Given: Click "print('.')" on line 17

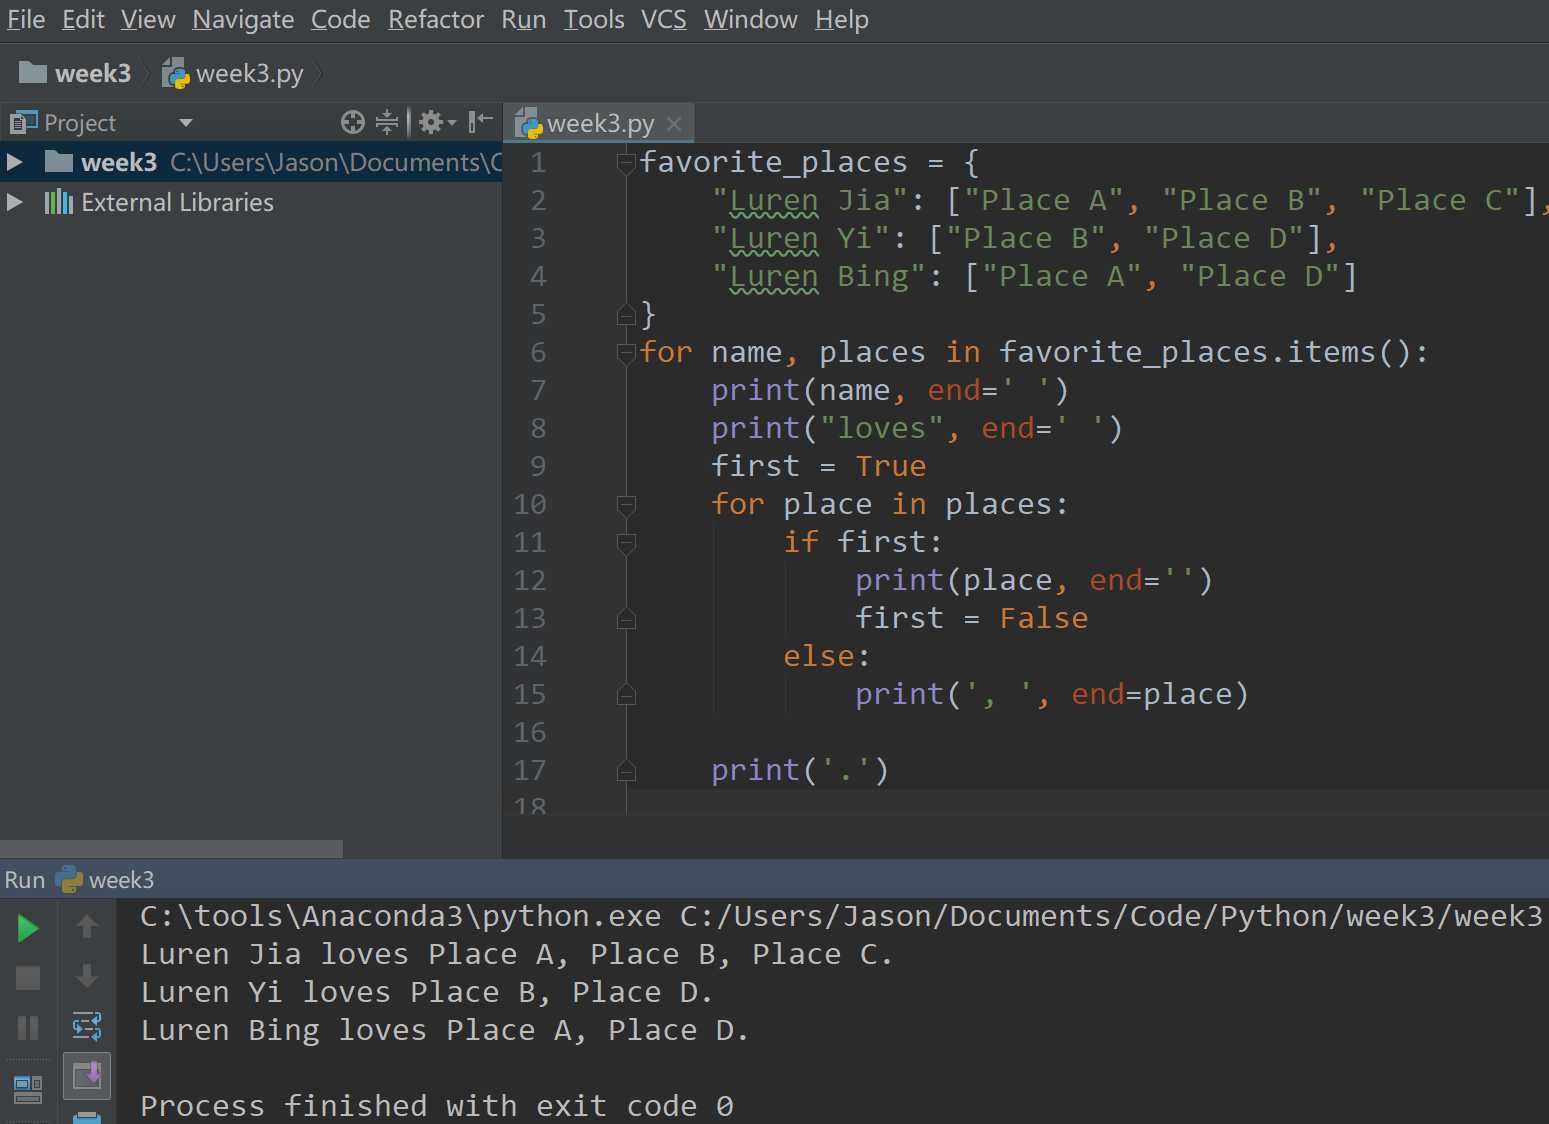Looking at the screenshot, I should [x=799, y=770].
